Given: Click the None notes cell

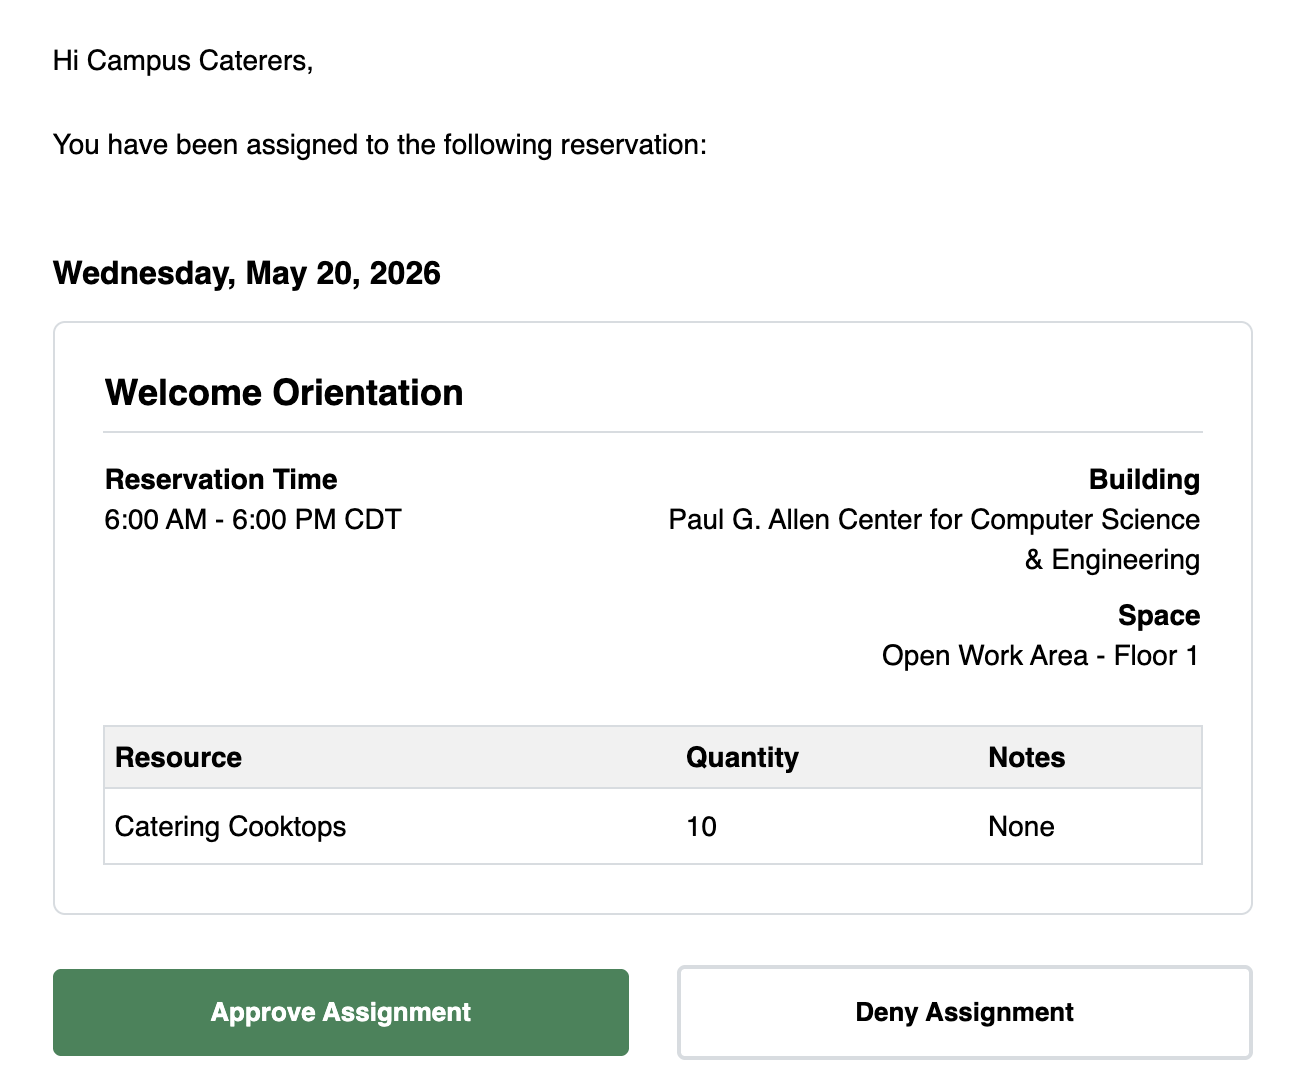Looking at the screenshot, I should click(x=1021, y=827).
